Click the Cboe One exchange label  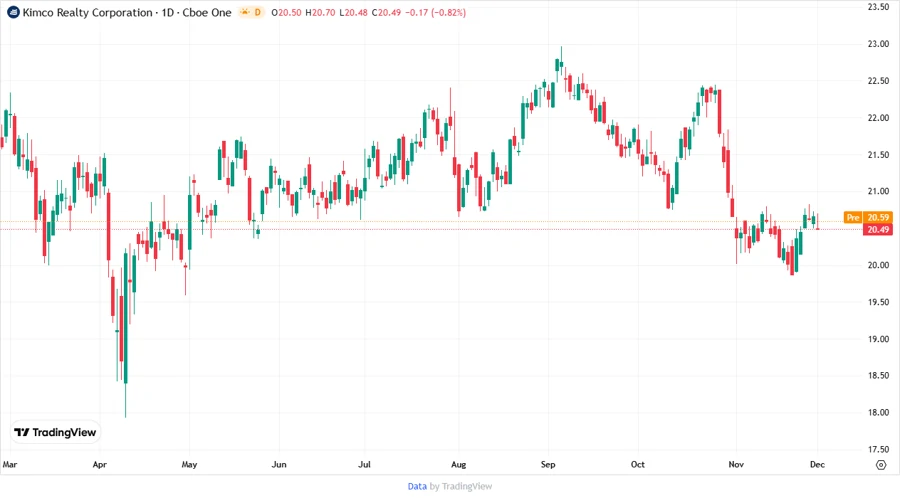tap(207, 12)
